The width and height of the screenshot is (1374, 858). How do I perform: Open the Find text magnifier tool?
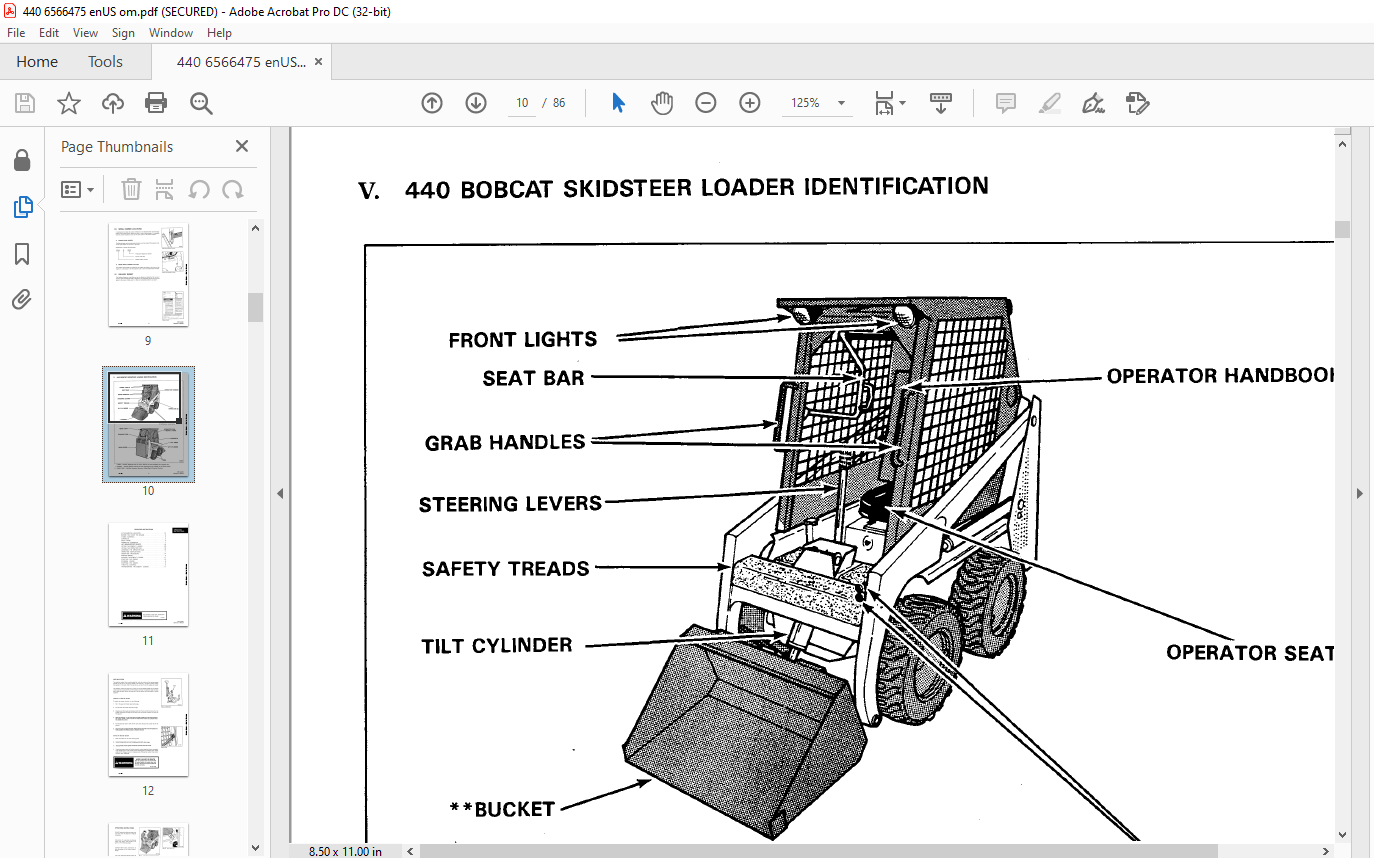tap(201, 103)
